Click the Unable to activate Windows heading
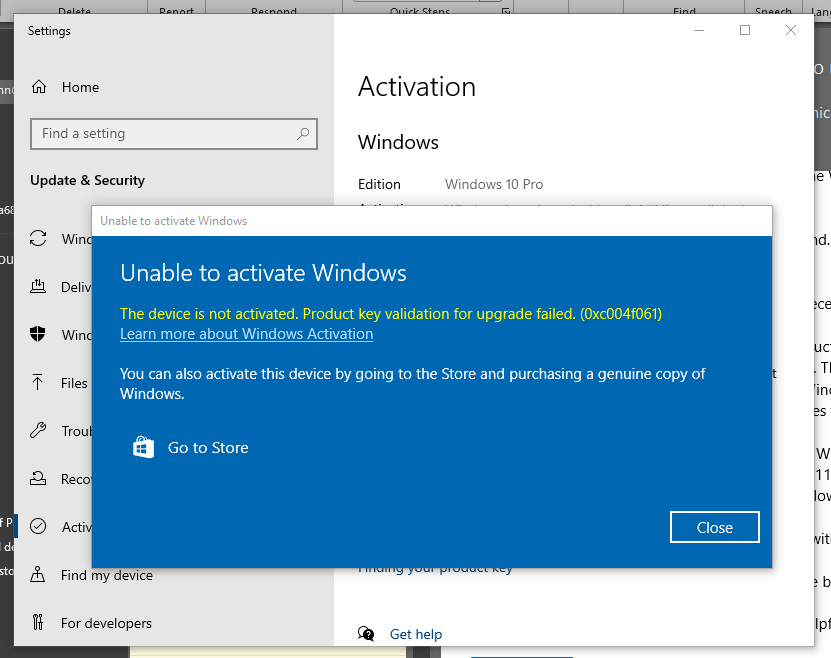Screen dimensions: 831x658 coord(263,273)
